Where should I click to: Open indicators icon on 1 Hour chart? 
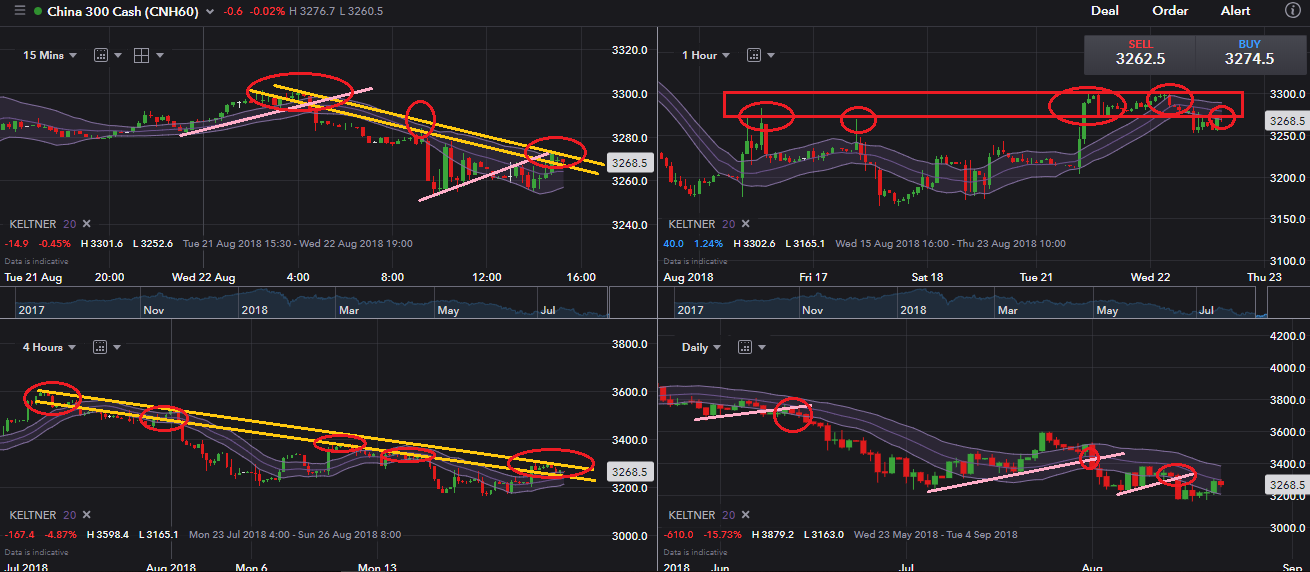755,55
